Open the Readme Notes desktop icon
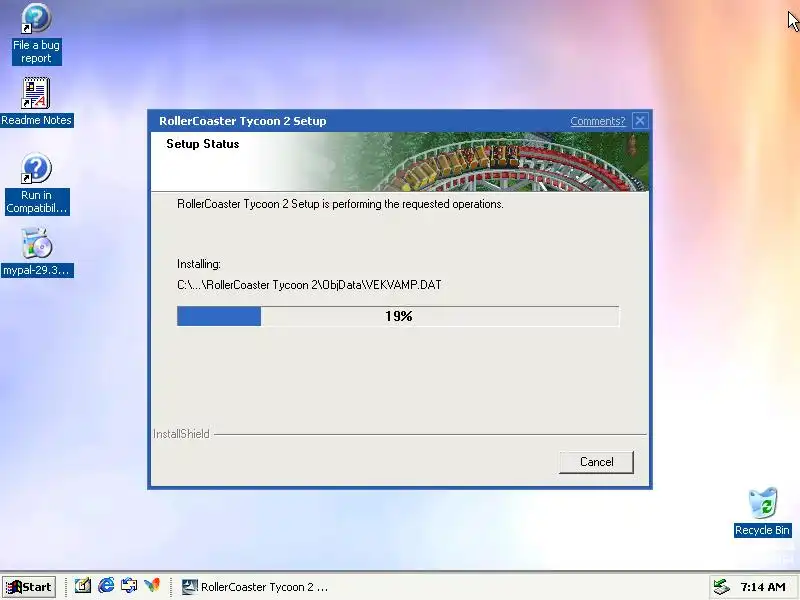Viewport: 800px width, 600px height. point(36,102)
